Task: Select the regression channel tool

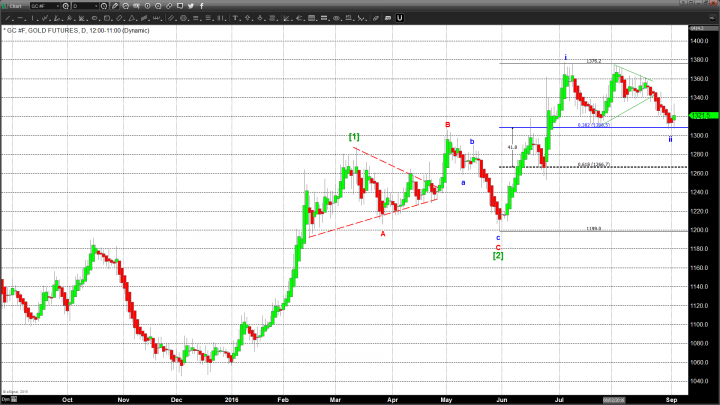Action: [144, 18]
